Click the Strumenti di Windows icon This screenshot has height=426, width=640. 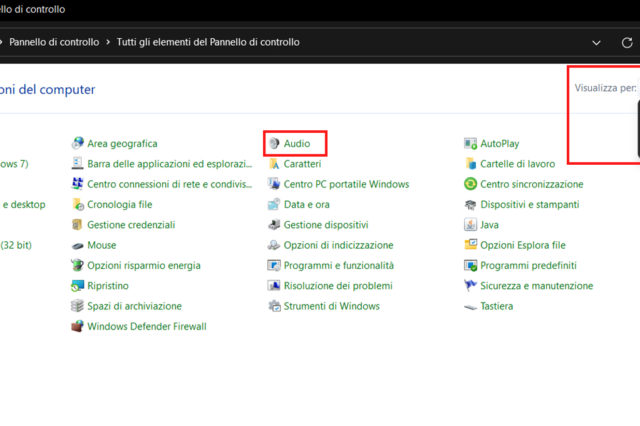click(274, 306)
